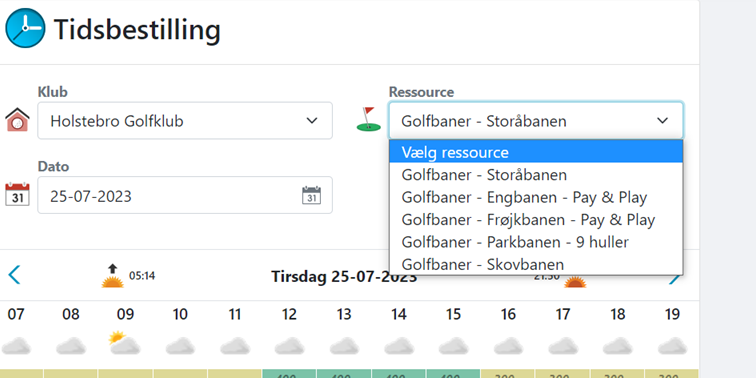Choose 'Golfbaner - Parkbanen - 9 huller'
The height and width of the screenshot is (378, 756).
[x=536, y=242]
